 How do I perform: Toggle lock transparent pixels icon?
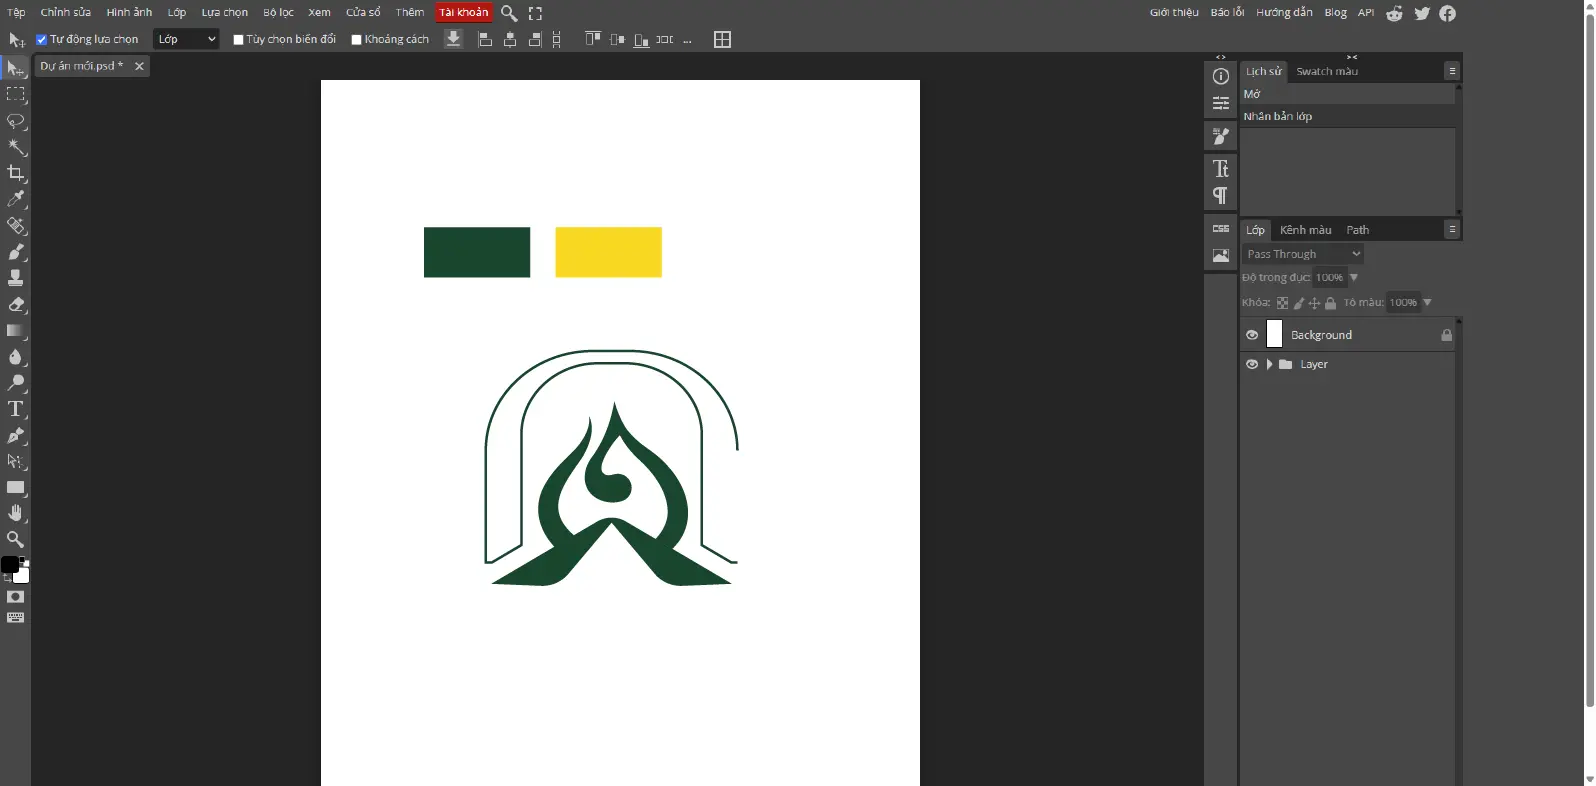(x=1282, y=303)
